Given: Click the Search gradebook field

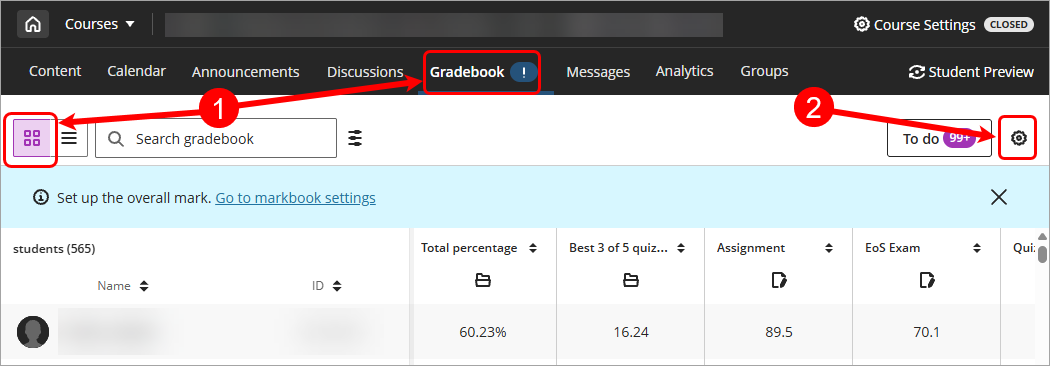Looking at the screenshot, I should 216,139.
